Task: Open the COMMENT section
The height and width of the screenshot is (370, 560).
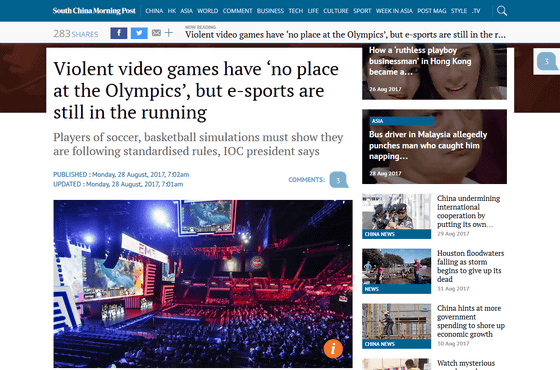Action: click(x=238, y=11)
